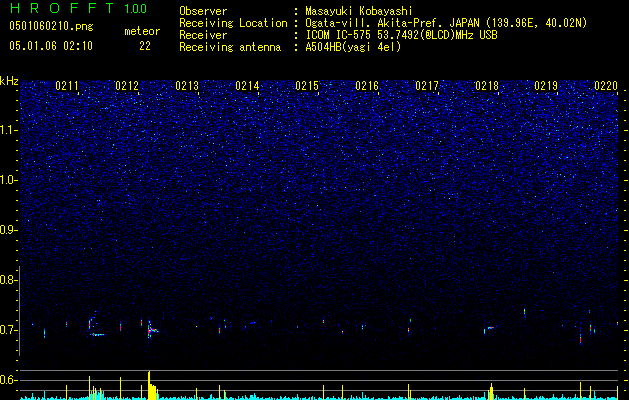Click the HROFFT program title
Image resolution: width=629 pixels, height=400 pixels.
pyautogui.click(x=62, y=8)
